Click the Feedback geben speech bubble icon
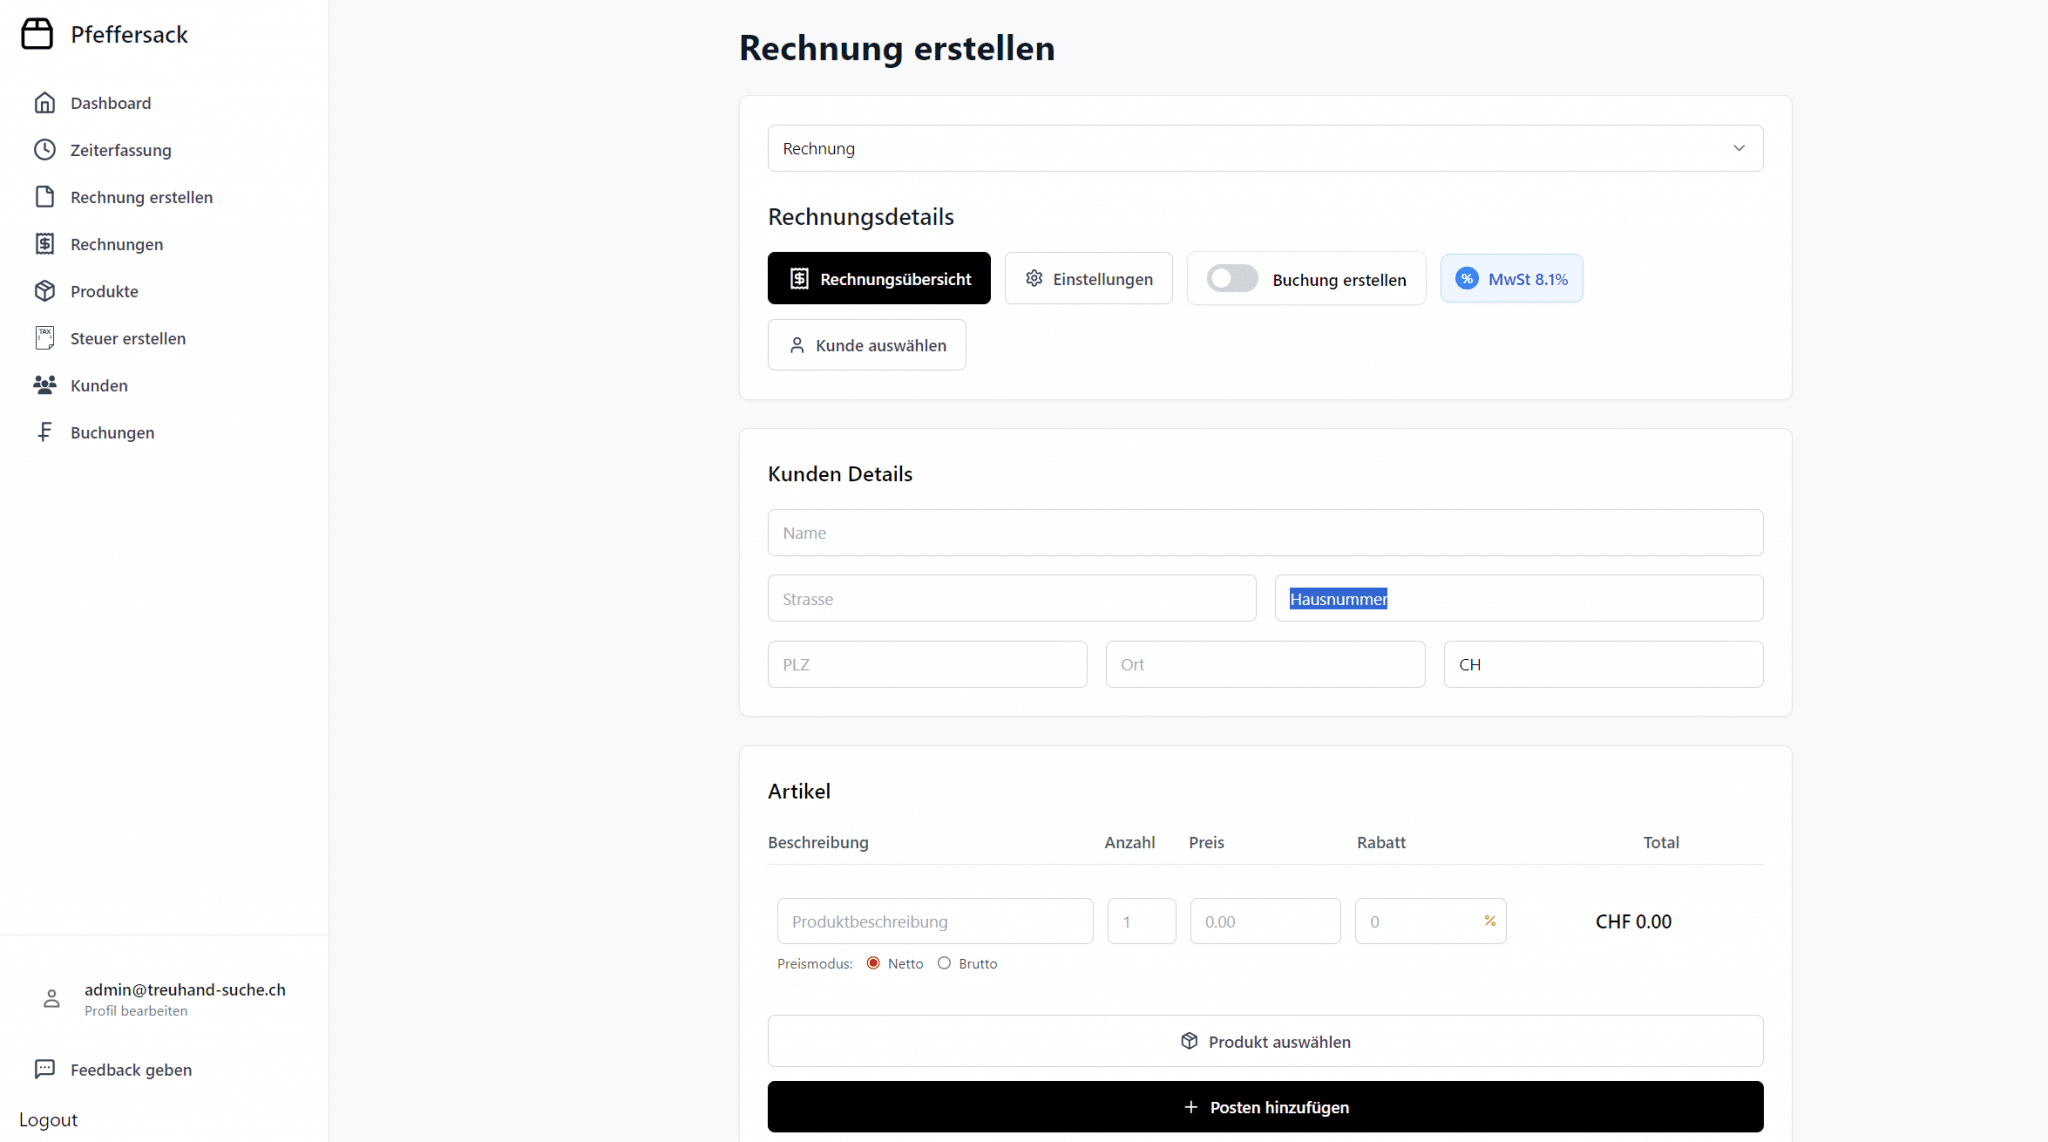 [x=45, y=1069]
